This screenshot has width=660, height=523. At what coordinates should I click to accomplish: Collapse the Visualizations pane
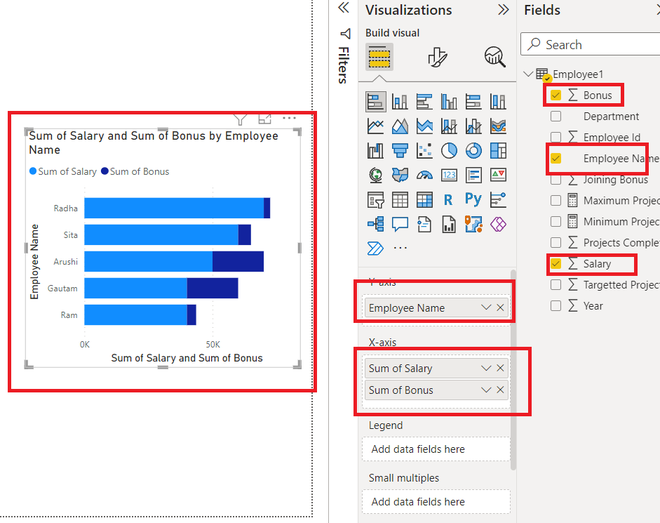click(503, 10)
